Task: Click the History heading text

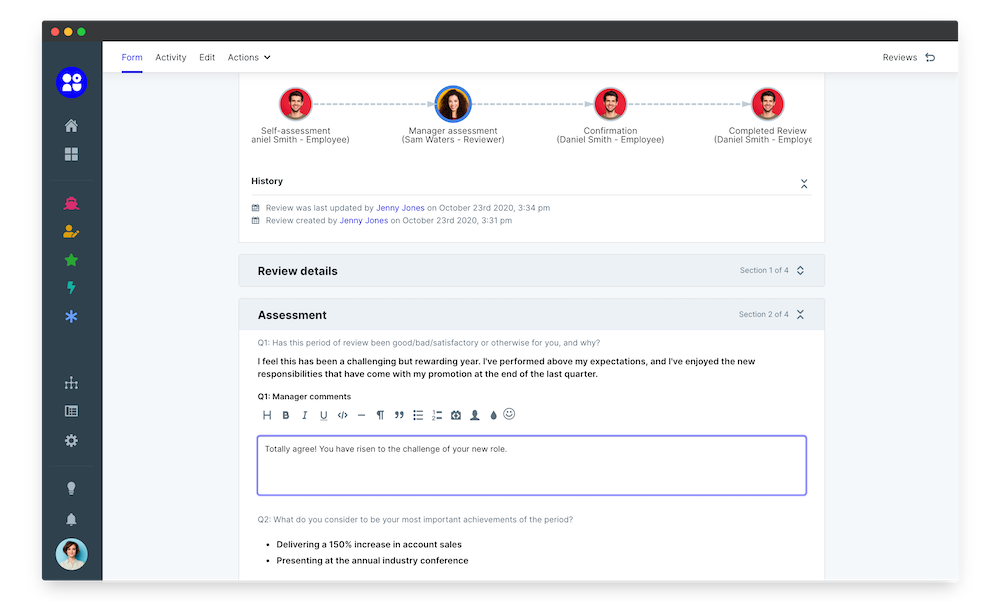Action: (267, 181)
